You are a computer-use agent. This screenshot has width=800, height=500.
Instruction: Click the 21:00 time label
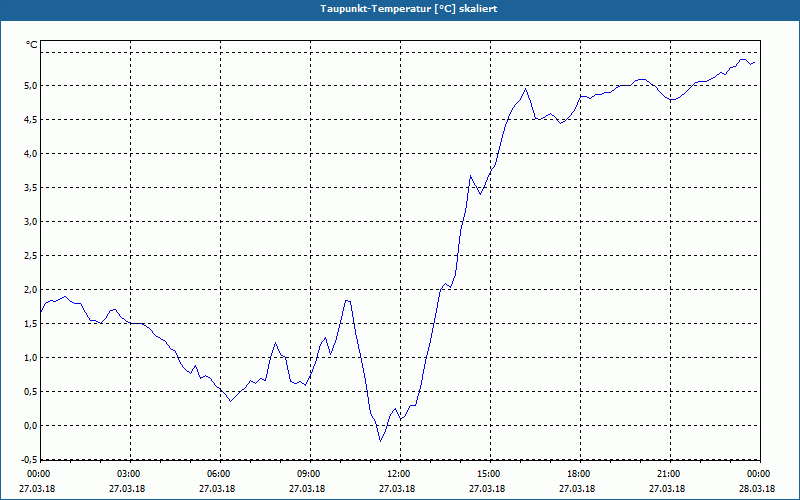coord(668,474)
